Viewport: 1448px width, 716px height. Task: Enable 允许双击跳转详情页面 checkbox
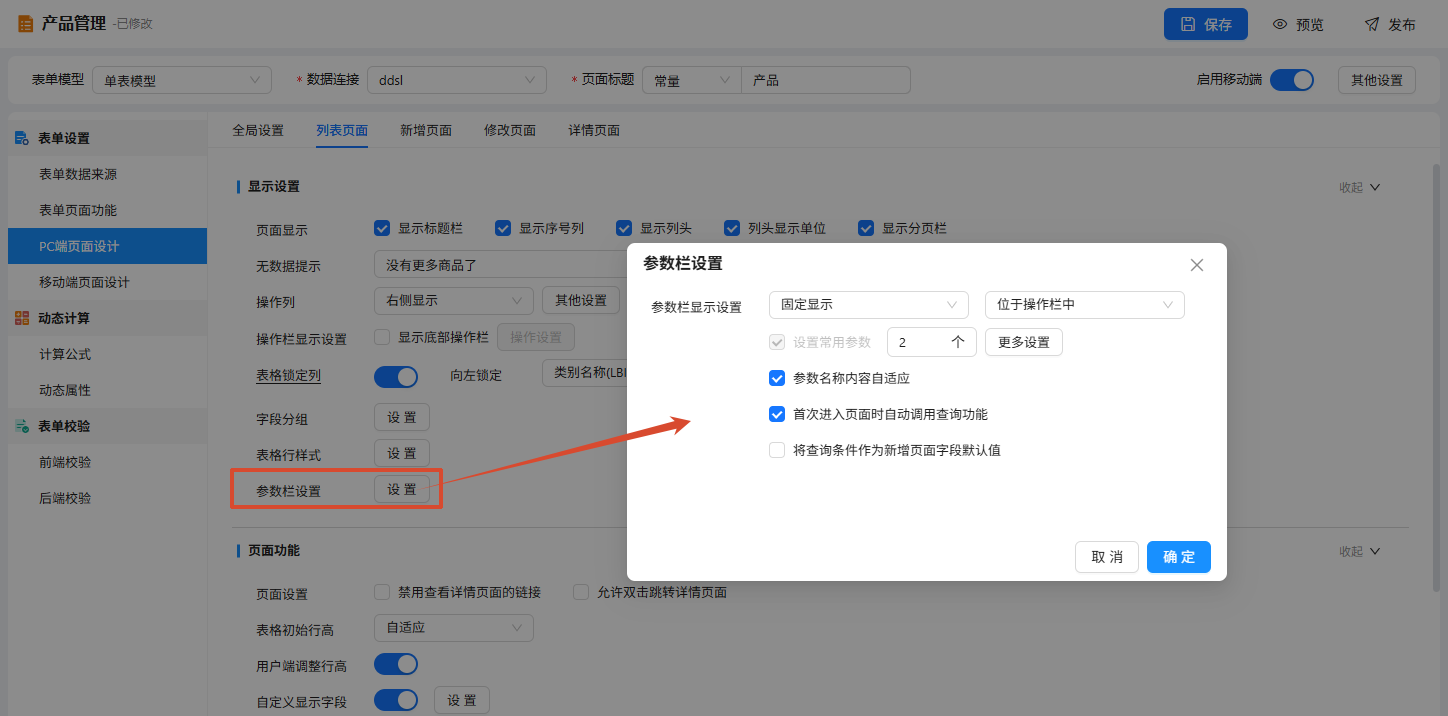point(581,592)
